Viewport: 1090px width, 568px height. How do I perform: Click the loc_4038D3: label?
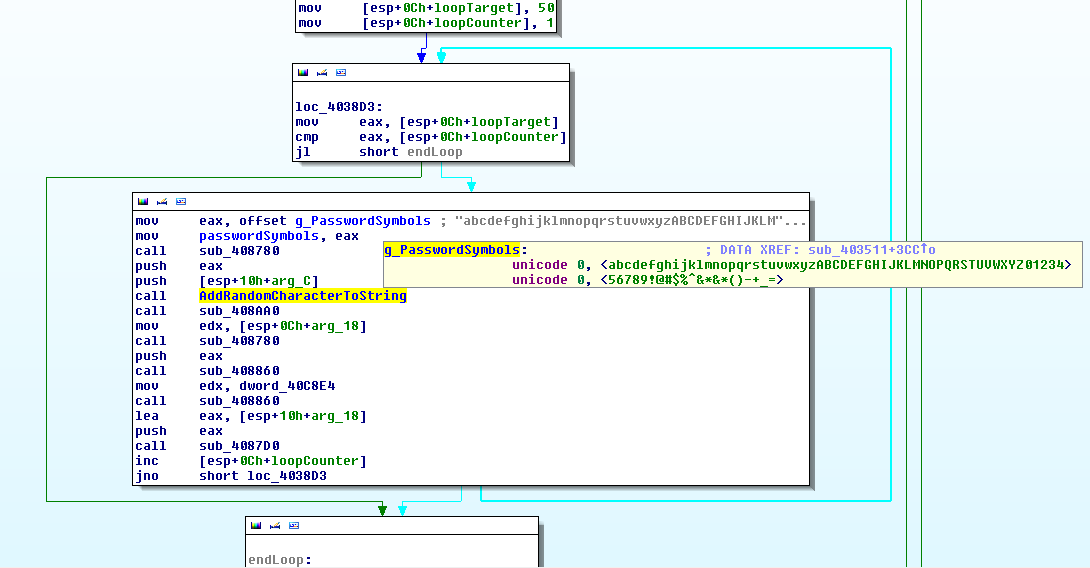pyautogui.click(x=339, y=107)
